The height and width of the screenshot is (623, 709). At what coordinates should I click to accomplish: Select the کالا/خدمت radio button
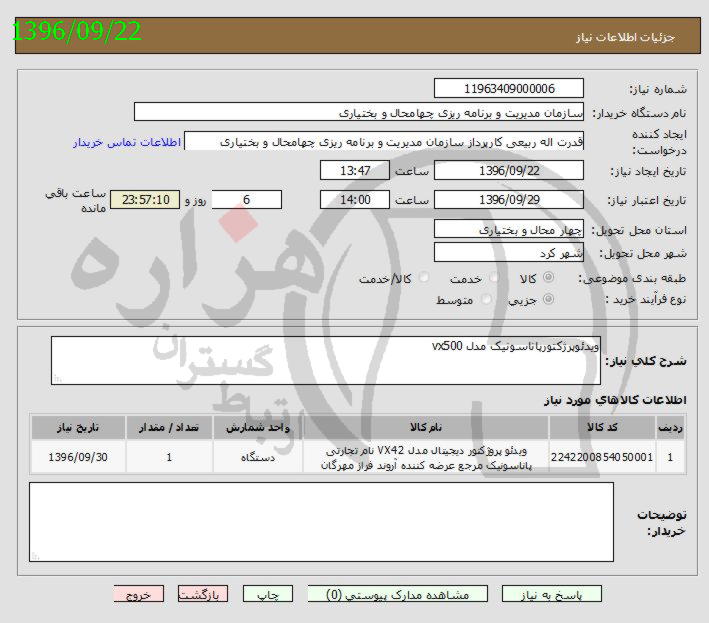[424, 277]
